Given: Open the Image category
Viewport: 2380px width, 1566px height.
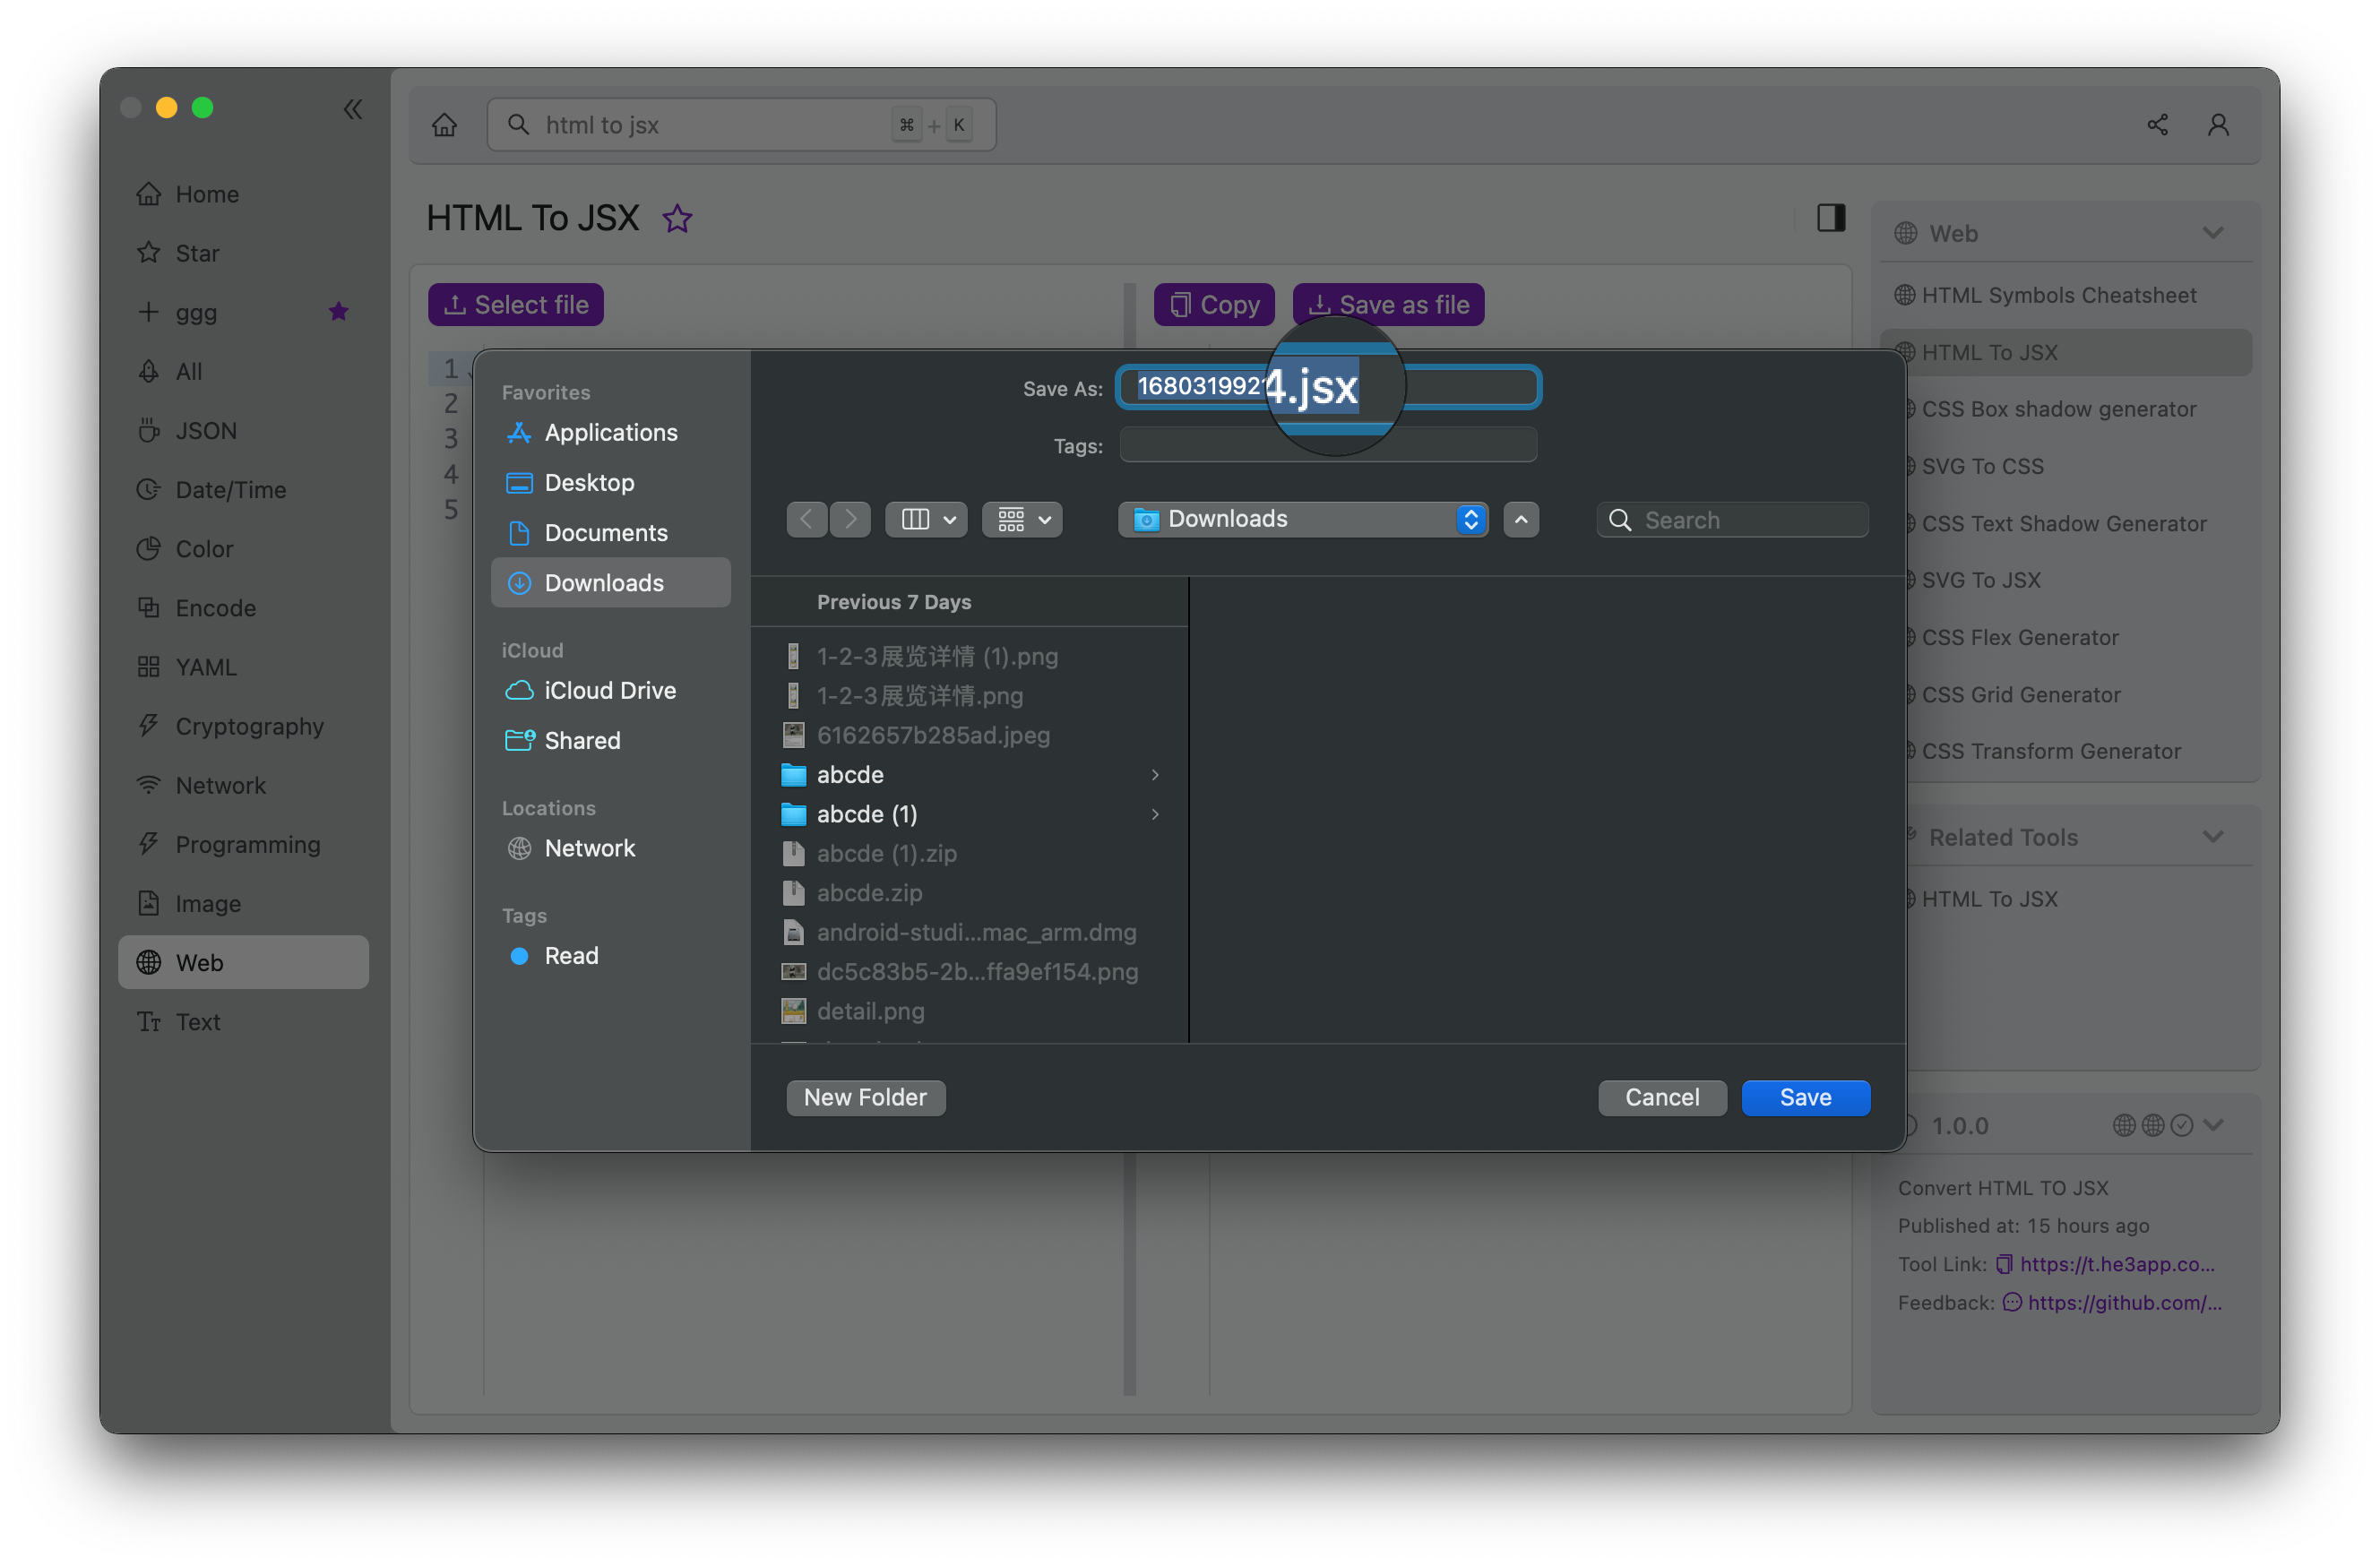Looking at the screenshot, I should (243, 903).
